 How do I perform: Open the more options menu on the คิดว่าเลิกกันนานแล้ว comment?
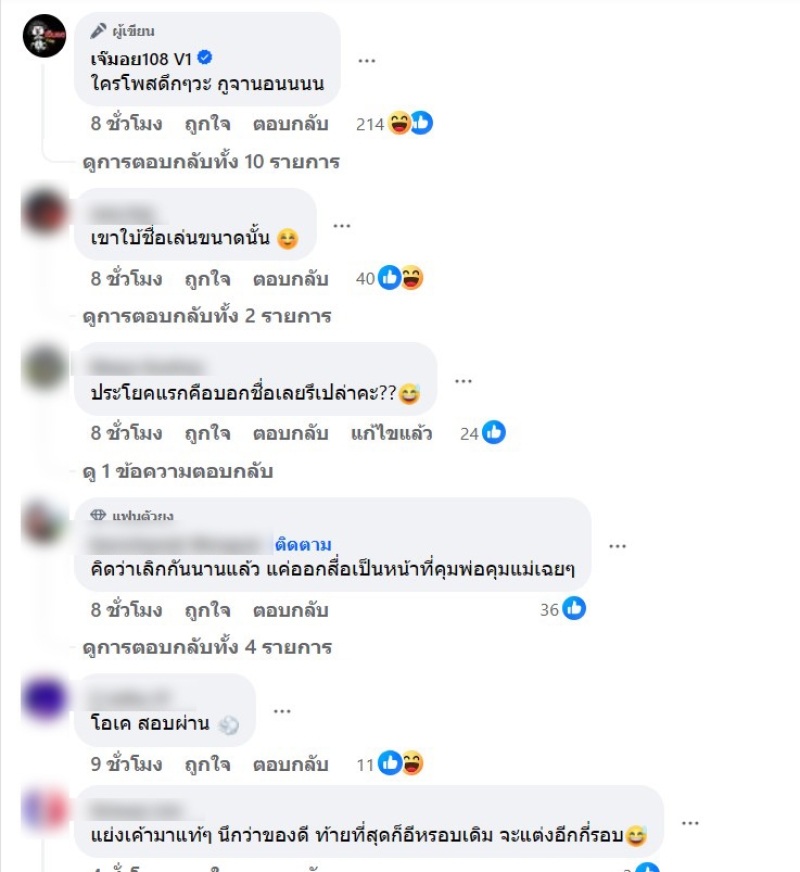pos(617,546)
